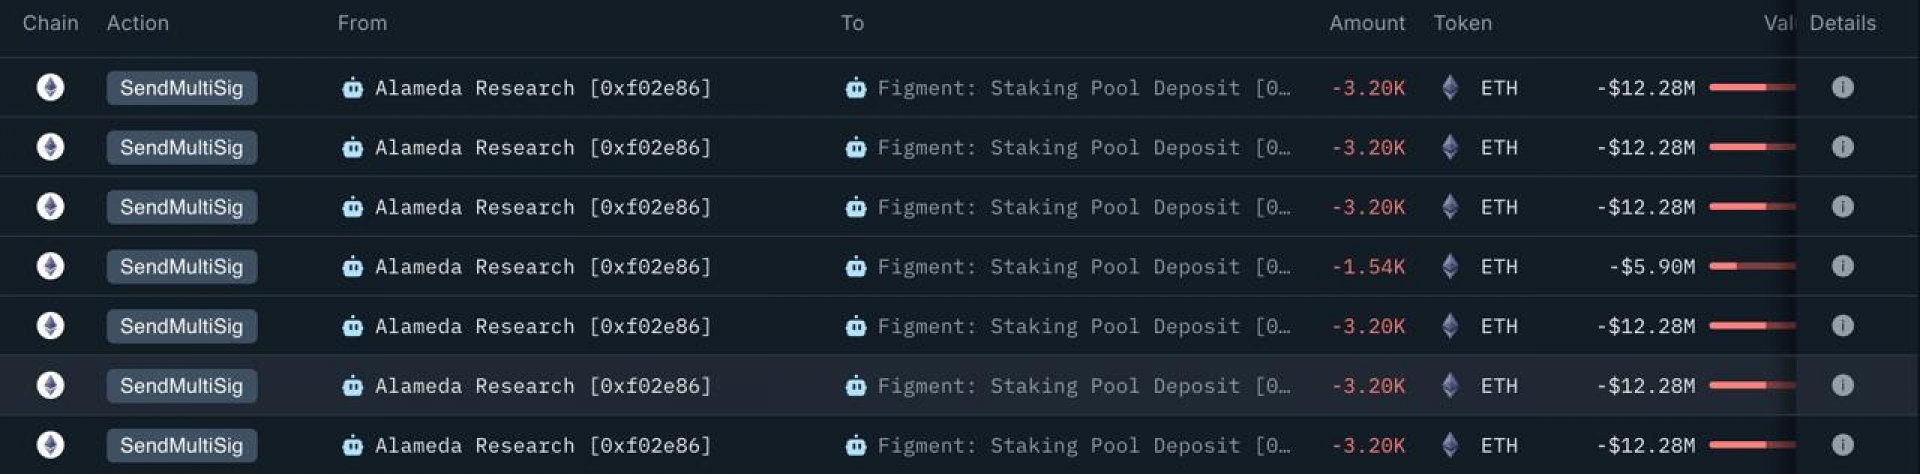Click Figment entity icon in the -$5.90M row

(855, 266)
